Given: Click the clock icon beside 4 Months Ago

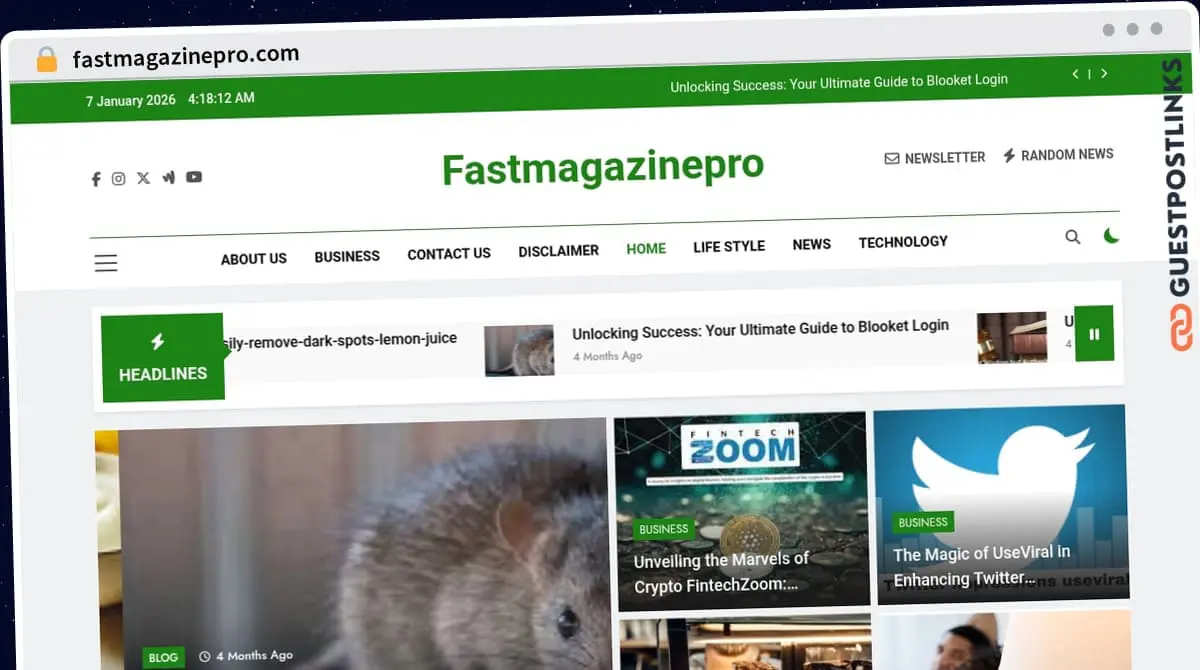Looking at the screenshot, I should tap(205, 657).
